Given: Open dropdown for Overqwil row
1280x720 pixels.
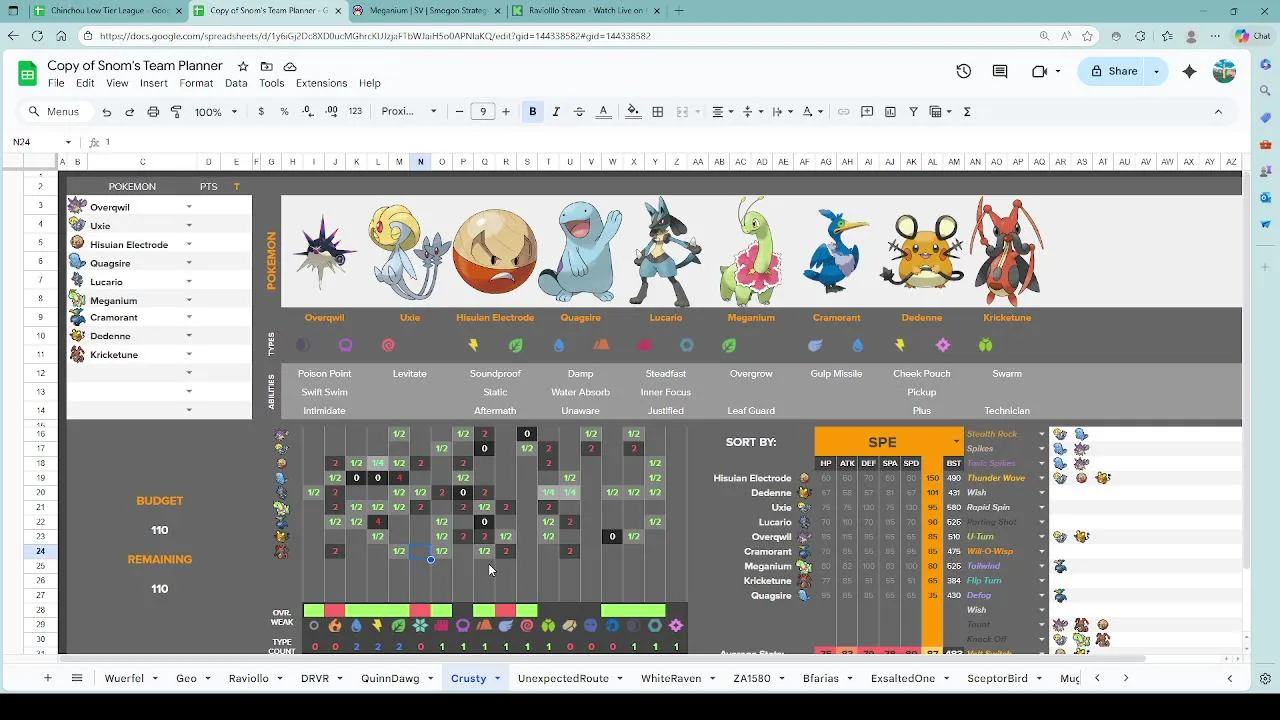Looking at the screenshot, I should [x=189, y=207].
